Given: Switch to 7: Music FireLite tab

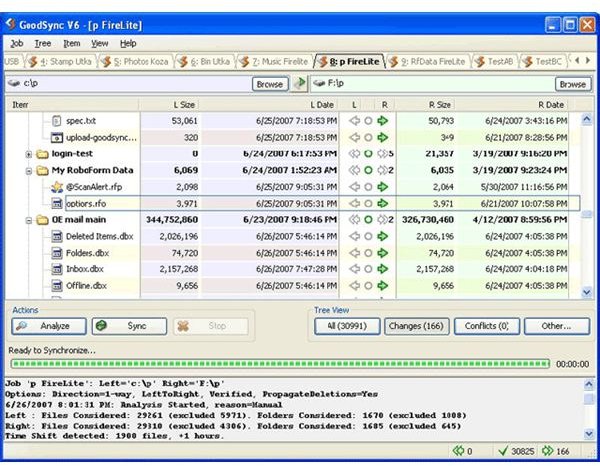Looking at the screenshot, I should [x=276, y=62].
